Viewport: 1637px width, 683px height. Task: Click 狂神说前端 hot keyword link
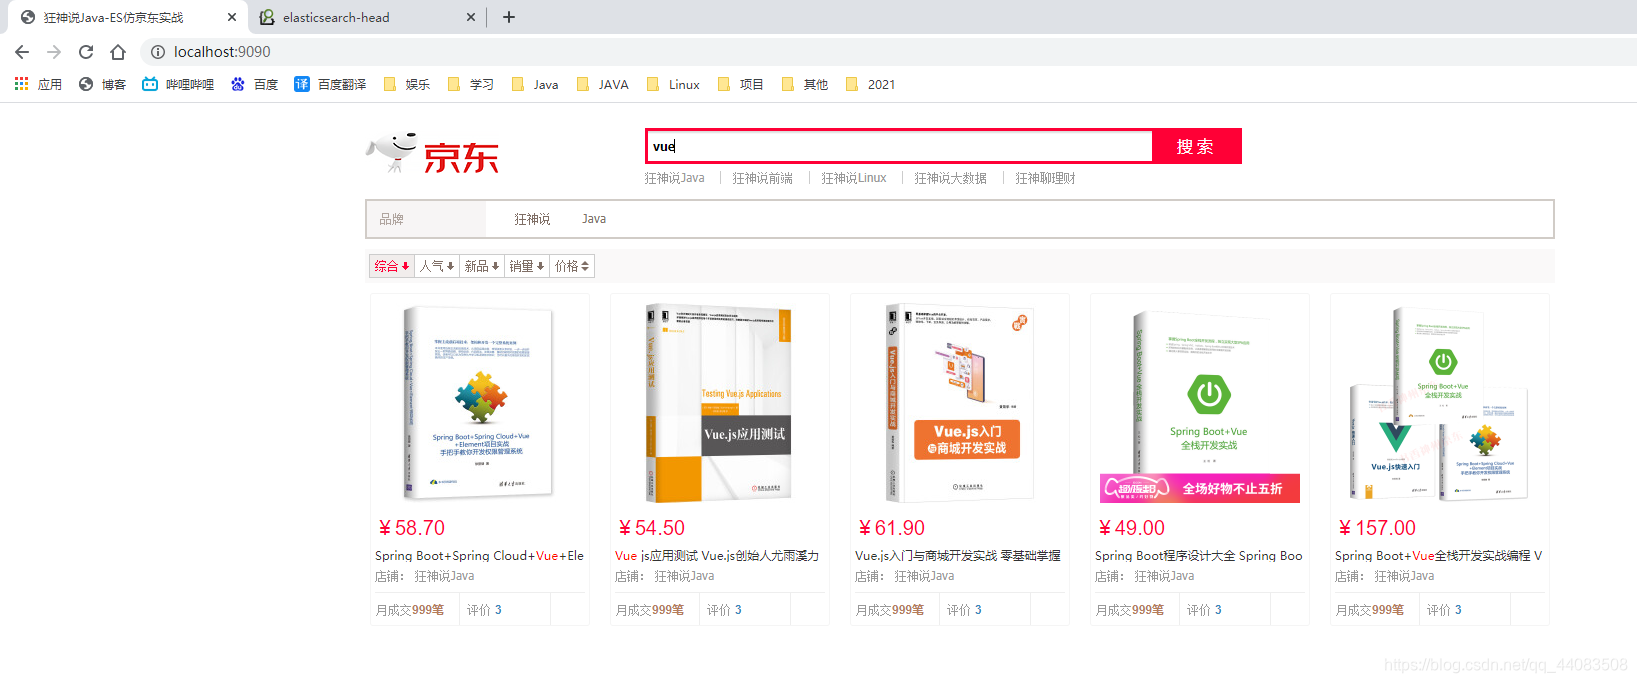click(762, 178)
